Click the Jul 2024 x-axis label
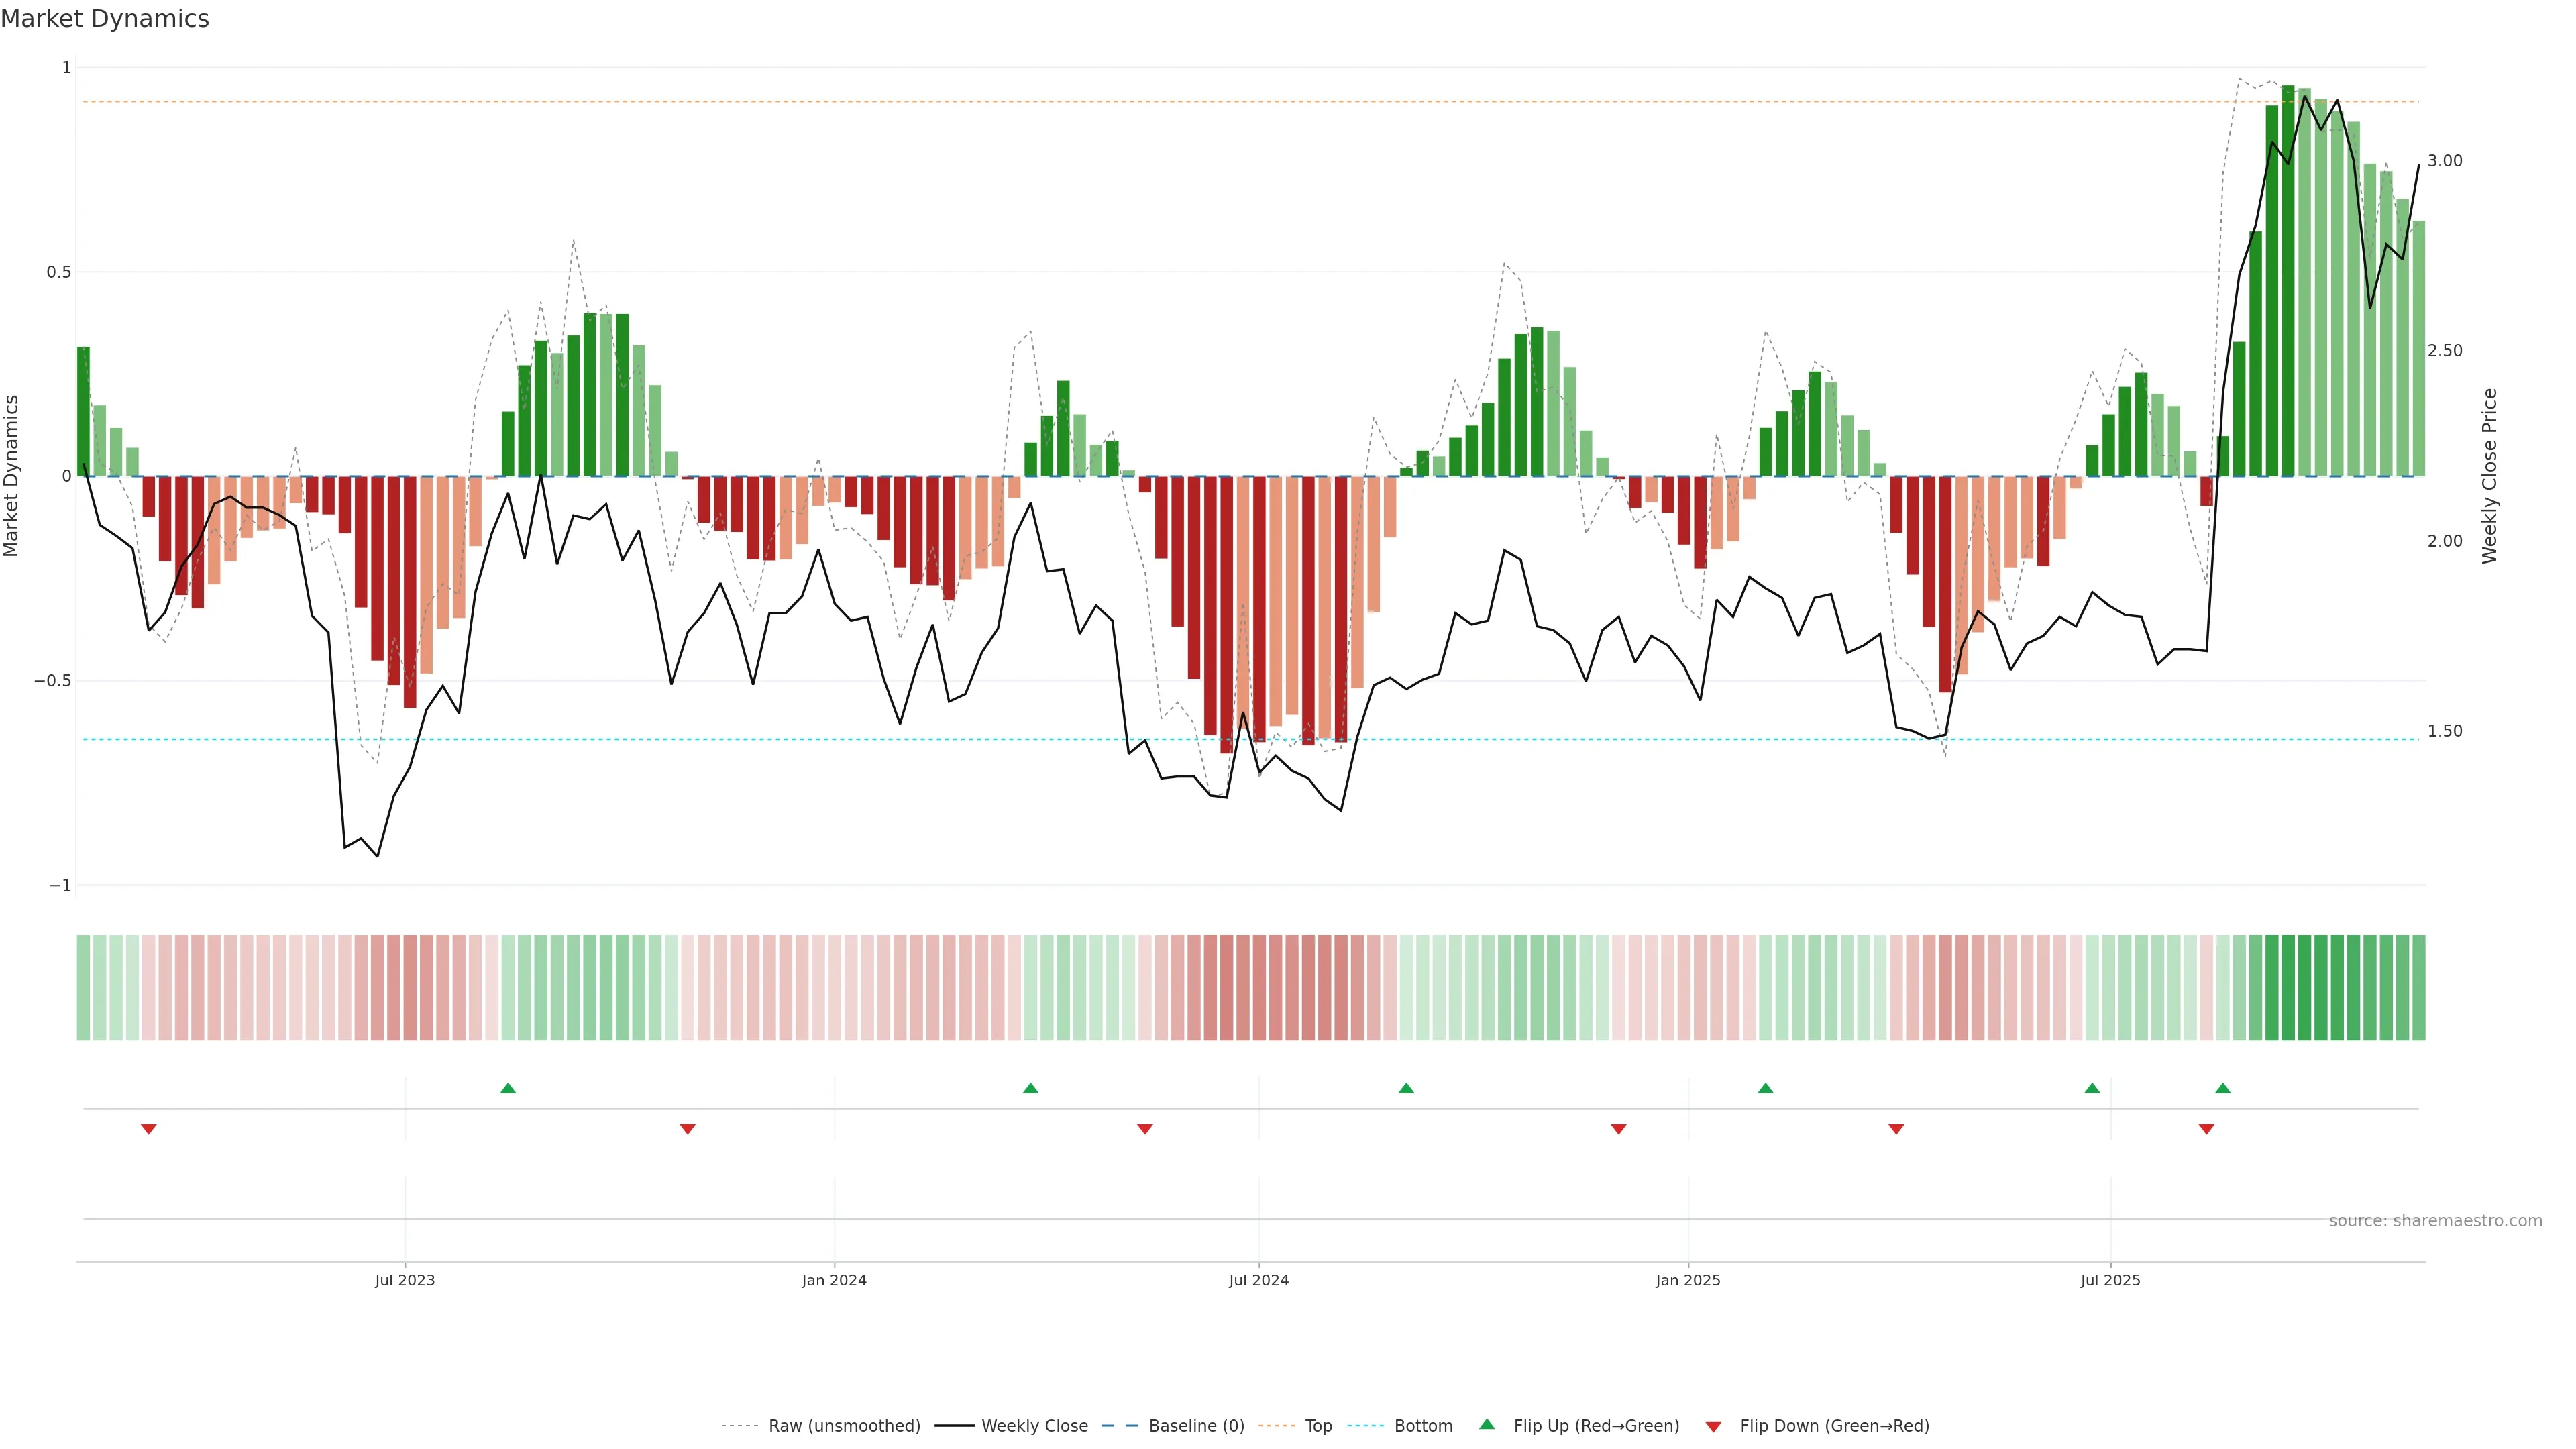Viewport: 2576px width, 1449px height. point(1258,1280)
